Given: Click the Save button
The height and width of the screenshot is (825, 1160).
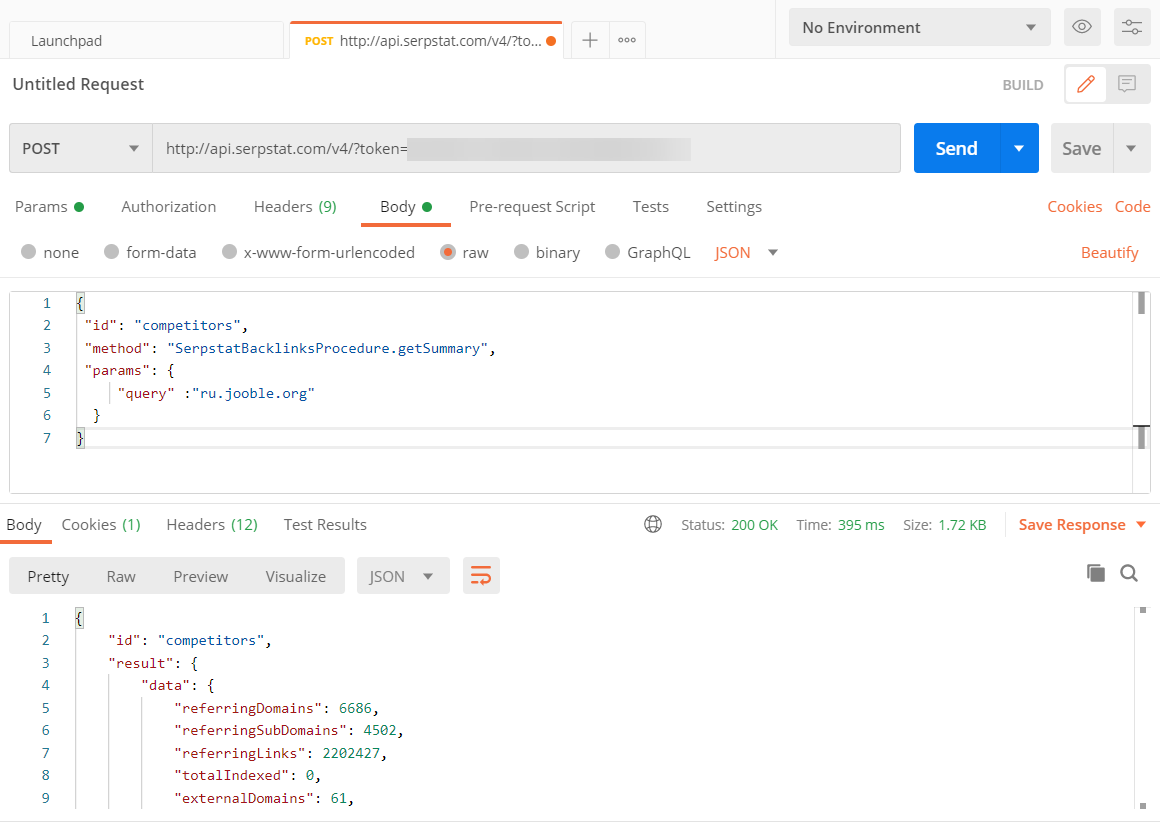Looking at the screenshot, I should pos(1082,148).
